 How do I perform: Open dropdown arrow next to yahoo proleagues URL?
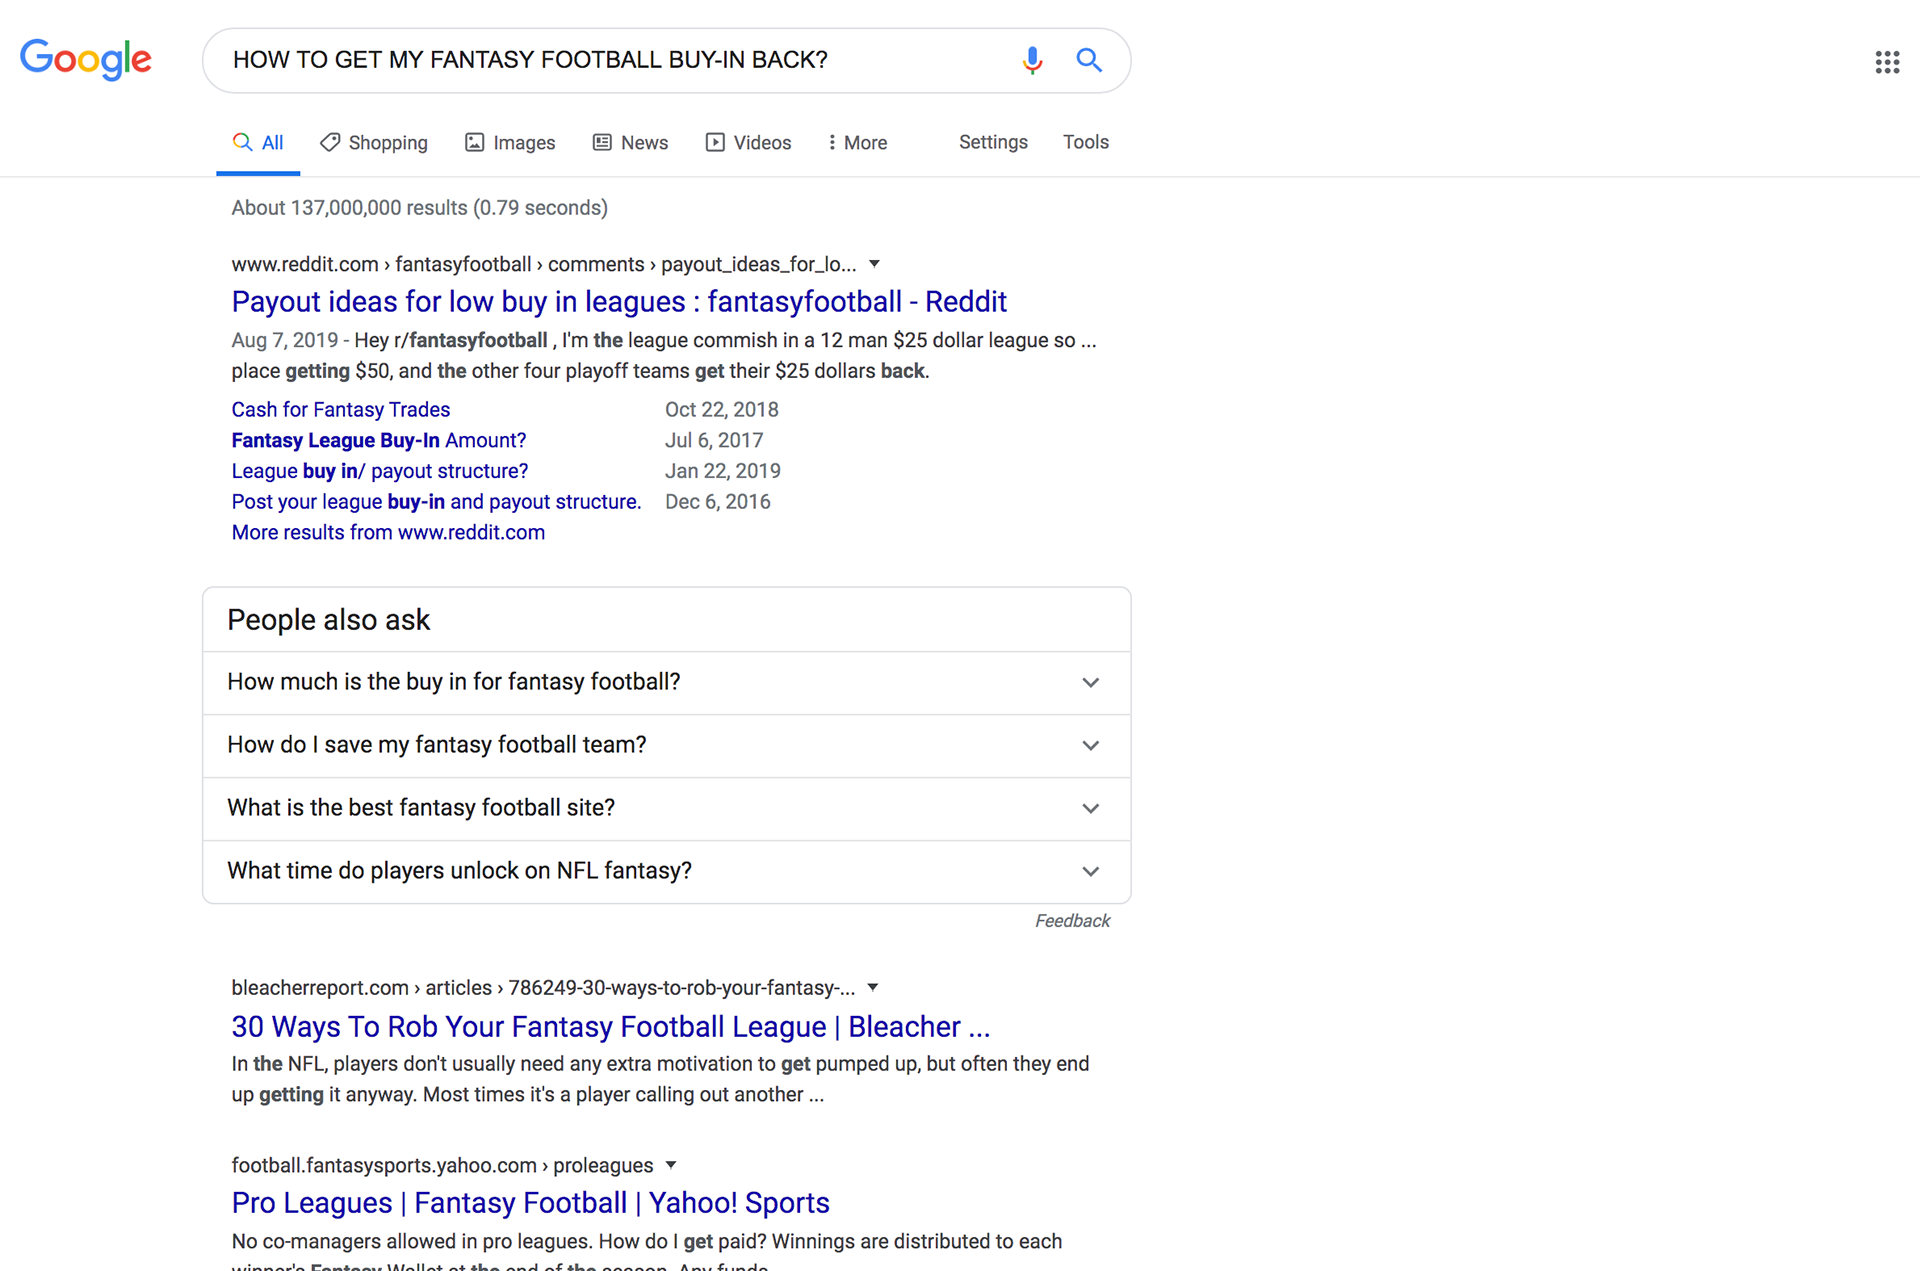pos(671,1165)
